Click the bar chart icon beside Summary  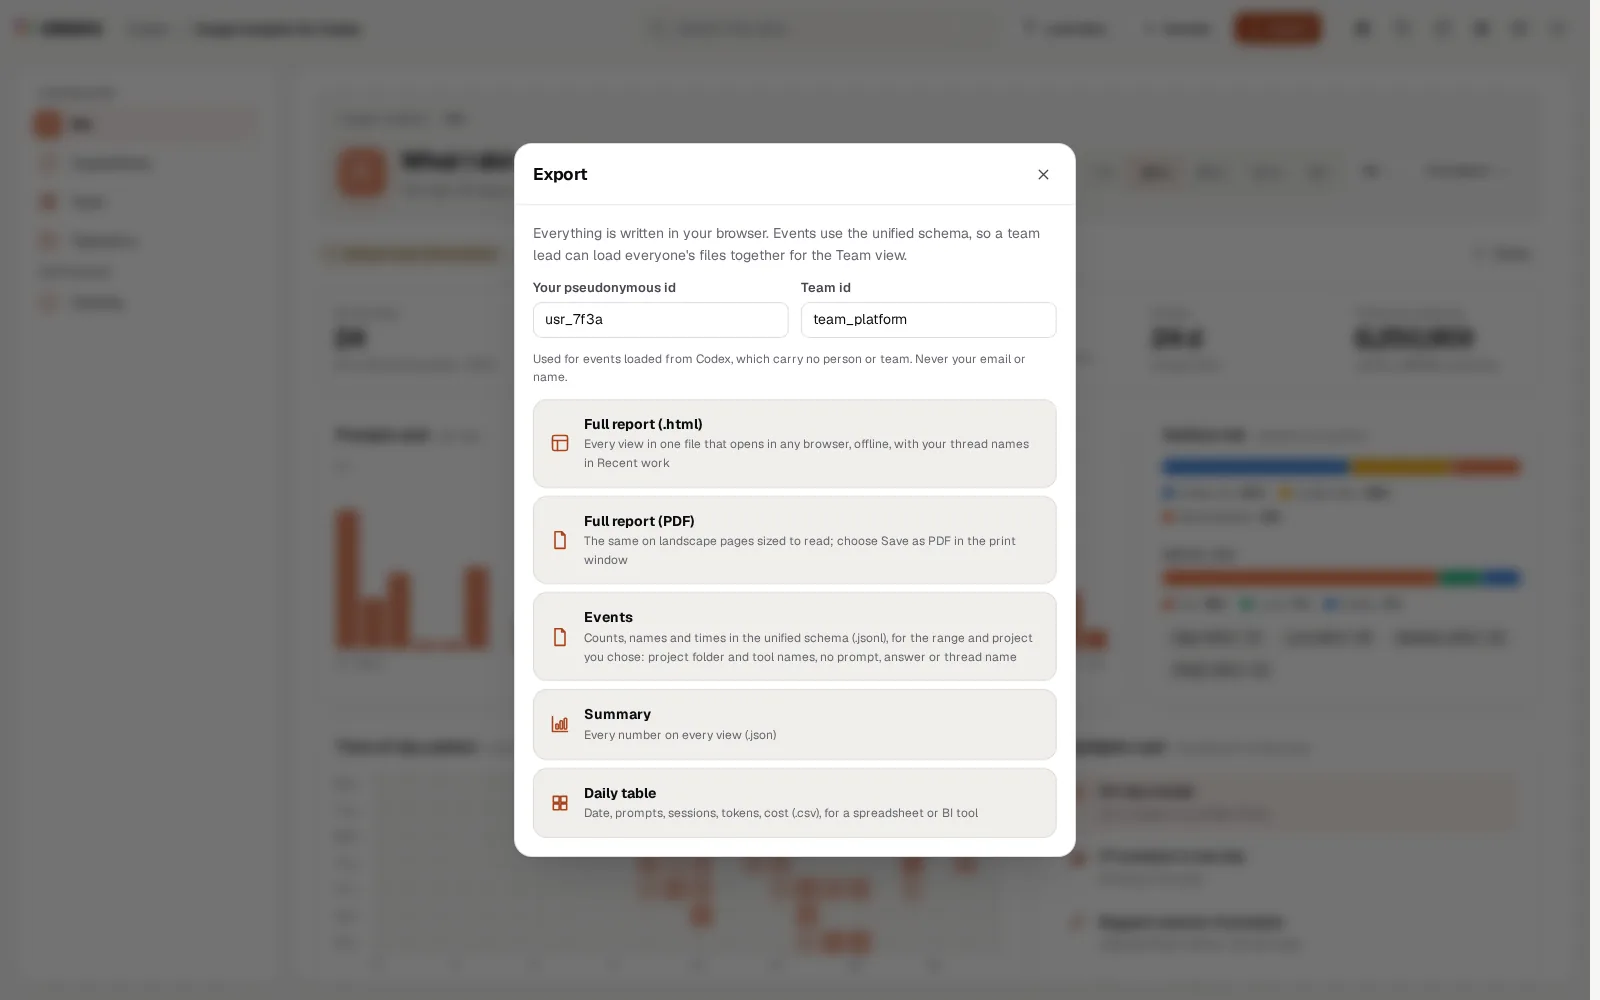click(x=560, y=724)
